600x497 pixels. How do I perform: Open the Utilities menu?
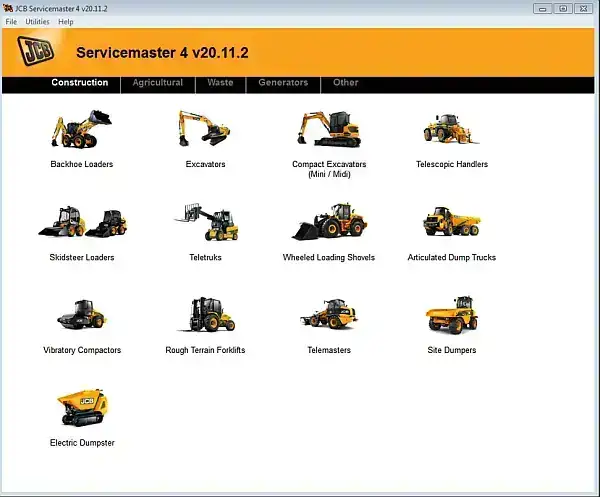[38, 22]
